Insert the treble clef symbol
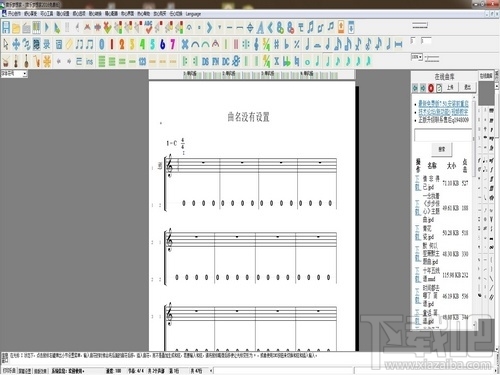 coord(256,44)
